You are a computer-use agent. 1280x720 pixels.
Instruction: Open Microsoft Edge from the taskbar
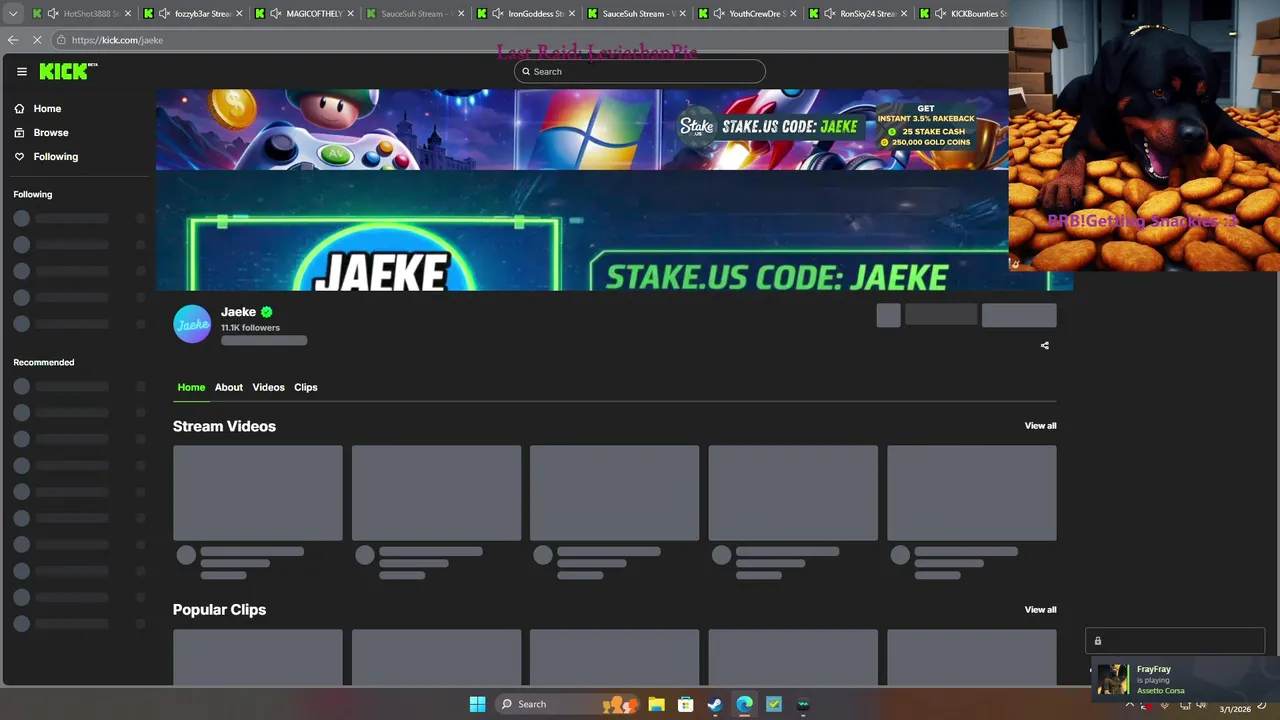pos(744,704)
